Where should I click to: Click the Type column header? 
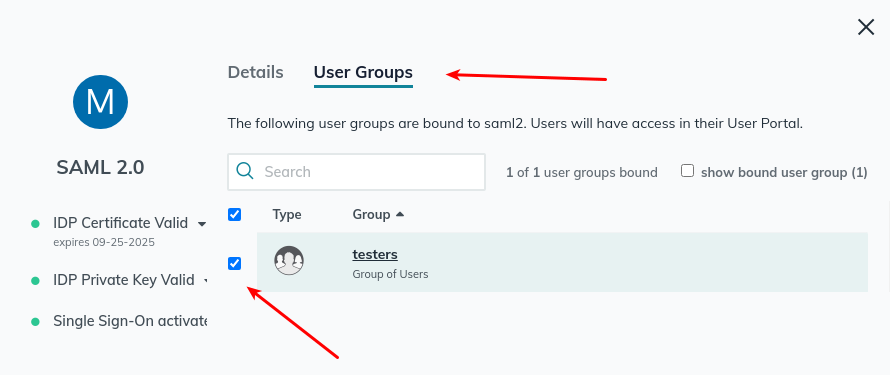287,214
